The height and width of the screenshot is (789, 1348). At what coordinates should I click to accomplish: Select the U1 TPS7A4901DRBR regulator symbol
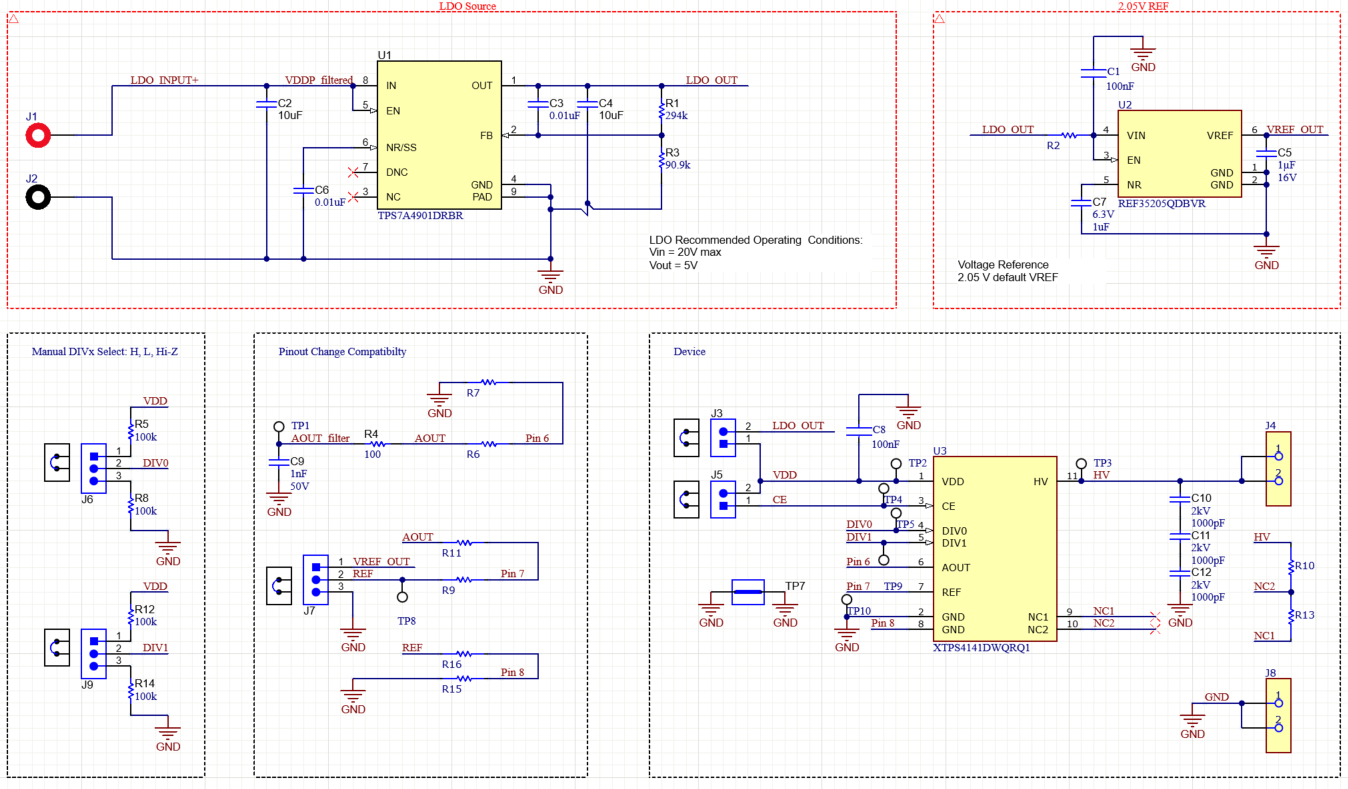(x=438, y=135)
